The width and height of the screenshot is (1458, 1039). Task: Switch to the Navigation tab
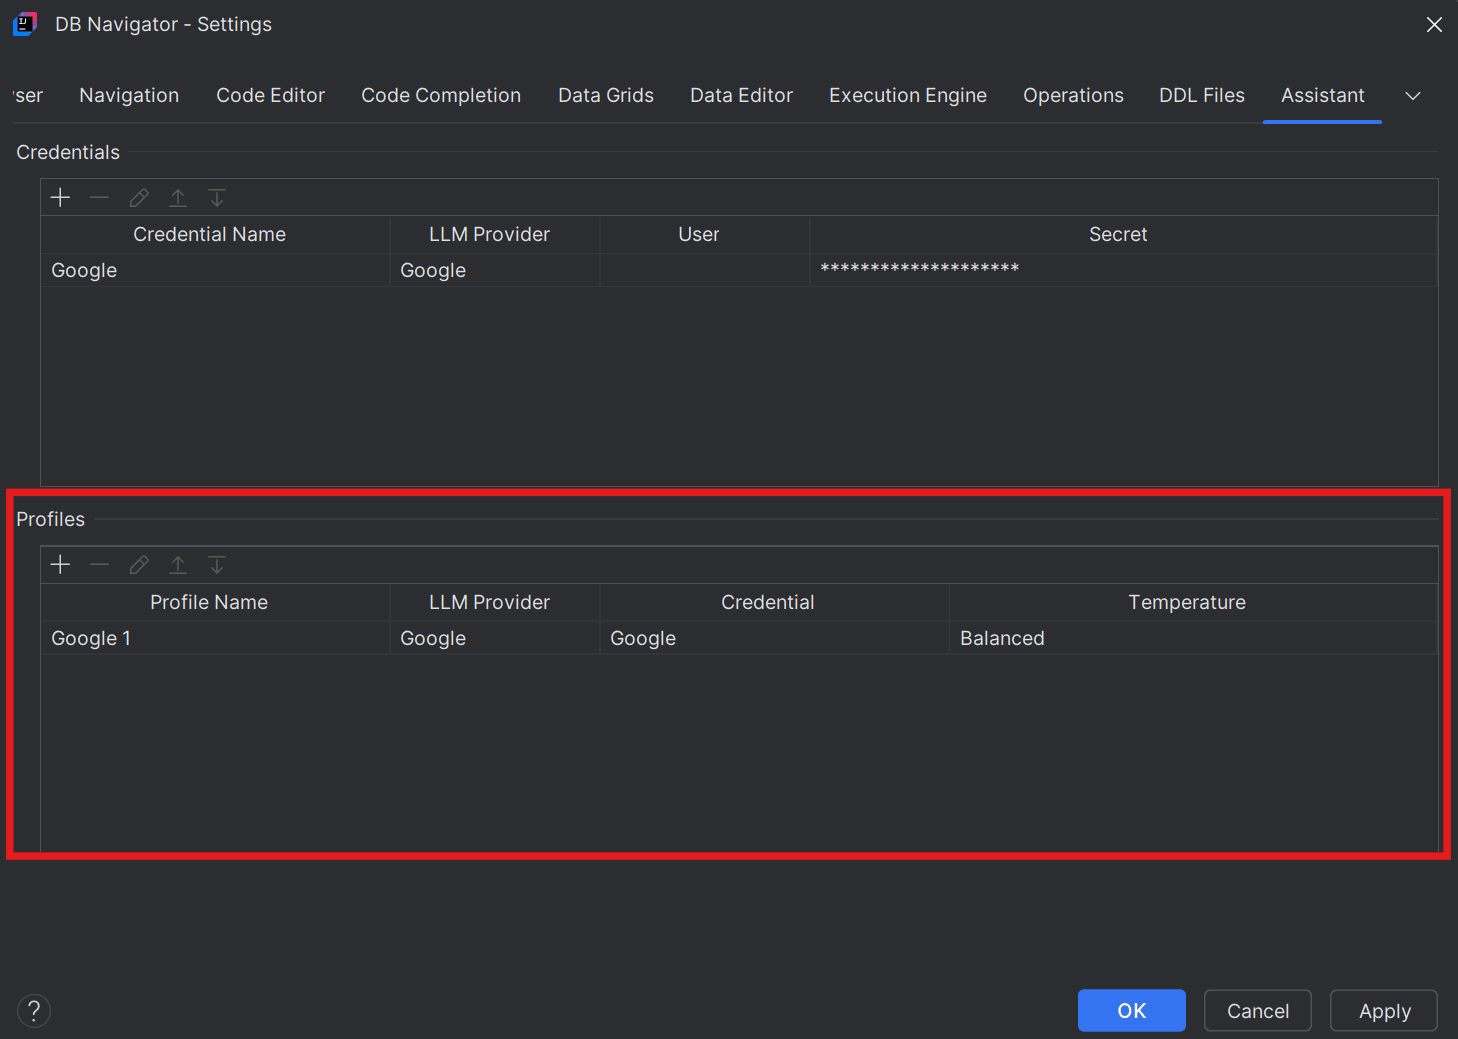click(x=129, y=96)
